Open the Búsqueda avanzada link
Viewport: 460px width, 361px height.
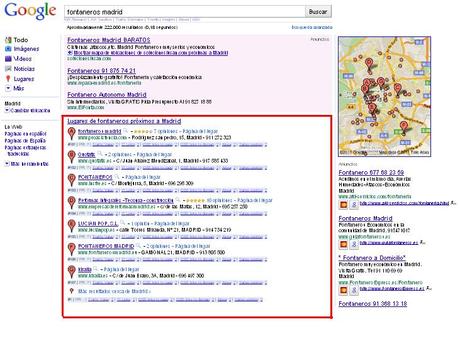point(312,27)
